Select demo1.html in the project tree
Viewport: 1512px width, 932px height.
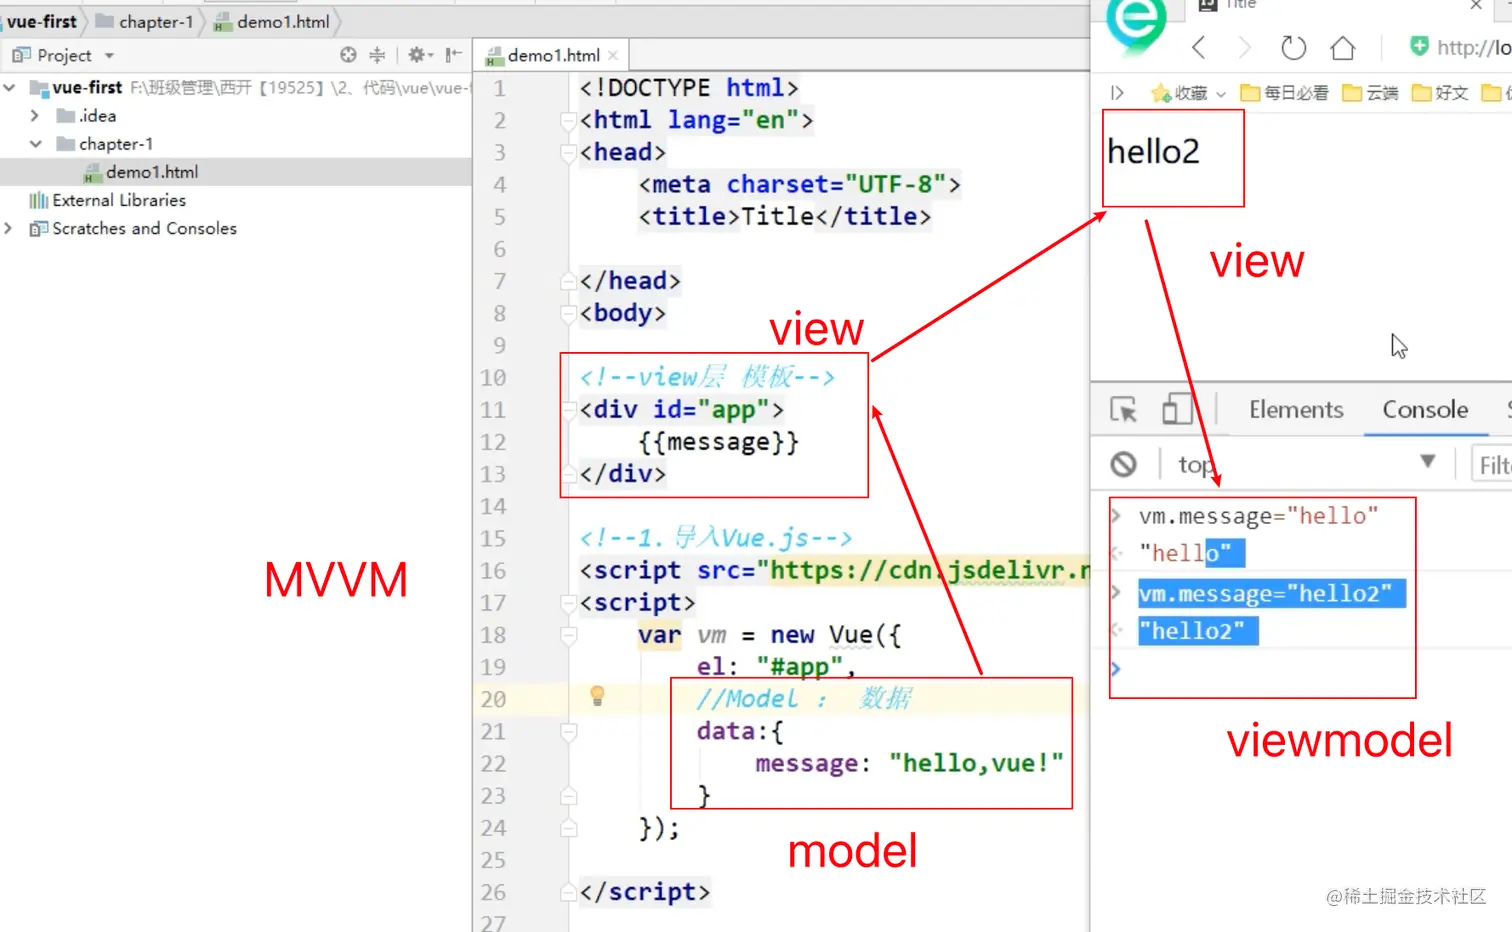[x=152, y=172]
